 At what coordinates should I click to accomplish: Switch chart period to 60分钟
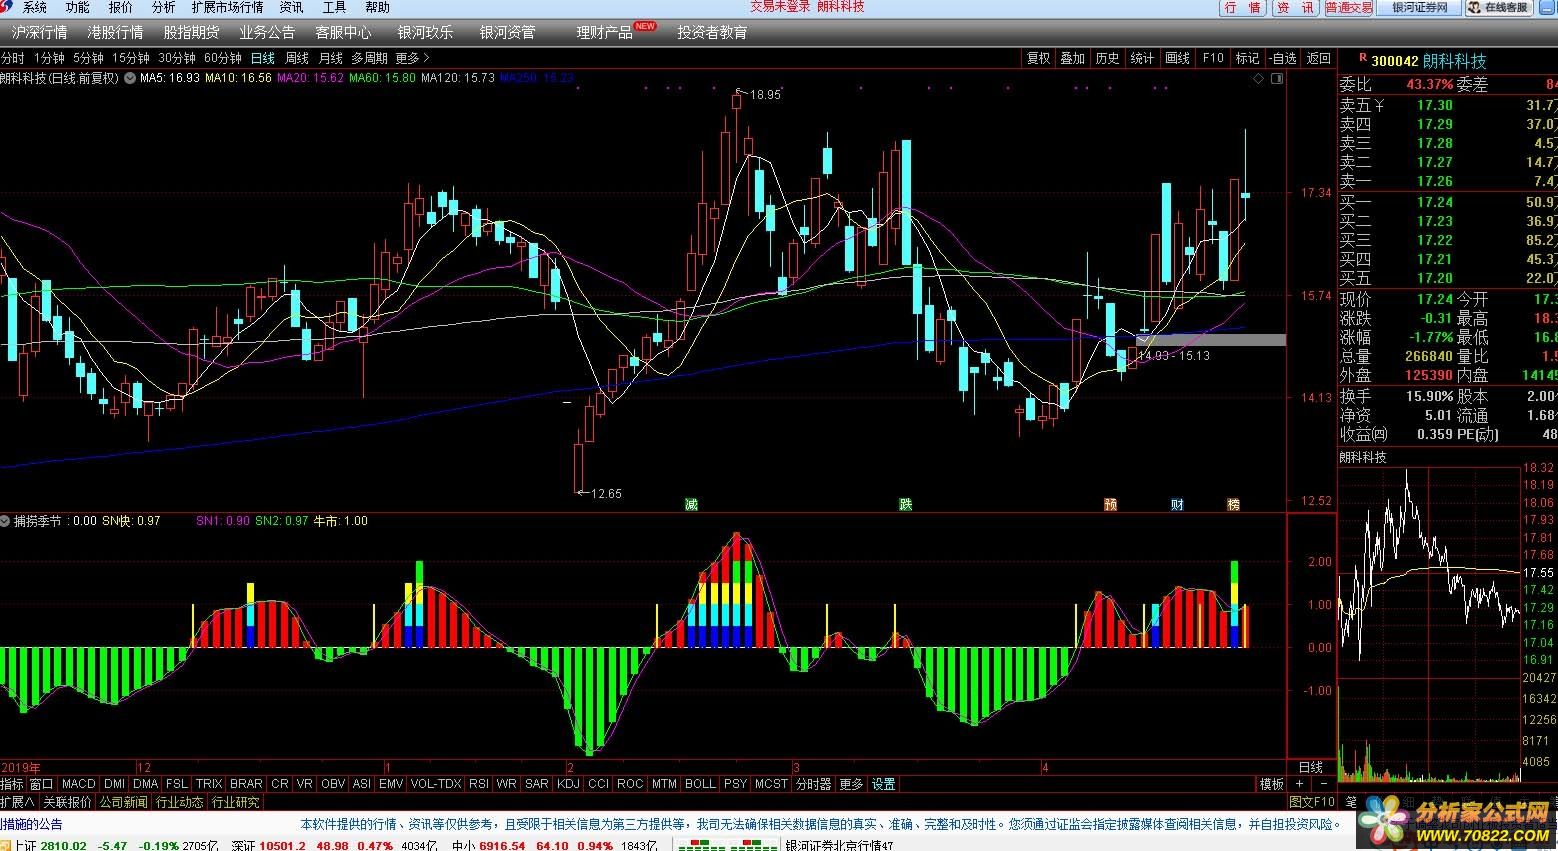(x=223, y=58)
